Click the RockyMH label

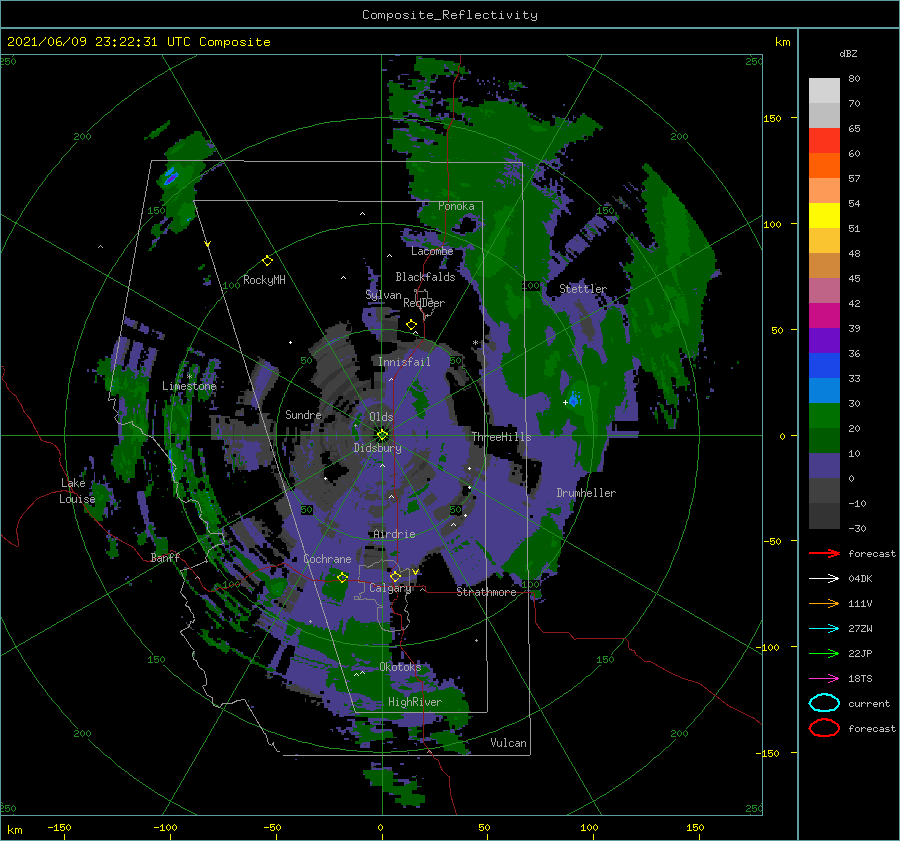pos(264,280)
